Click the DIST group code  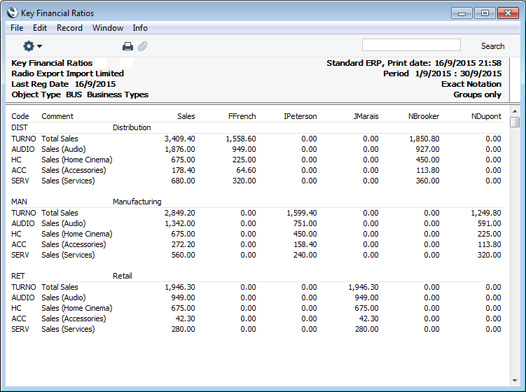point(19,127)
